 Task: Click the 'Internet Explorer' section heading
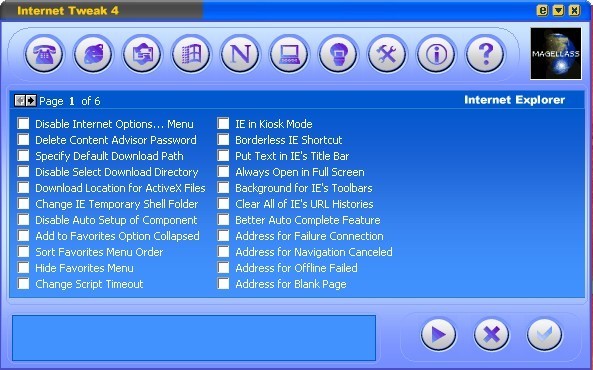point(514,100)
